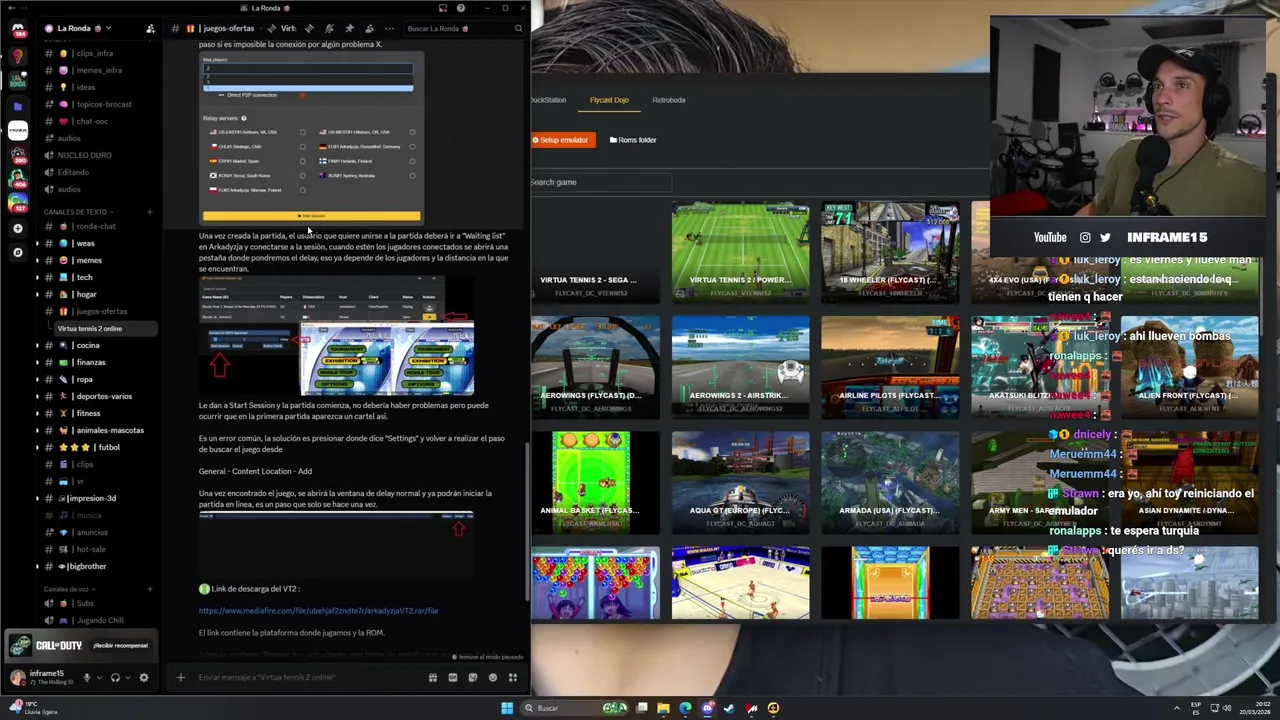Screen dimensions: 1280x720
Task: Click the Add a Server plus icon
Action: [x=17, y=229]
